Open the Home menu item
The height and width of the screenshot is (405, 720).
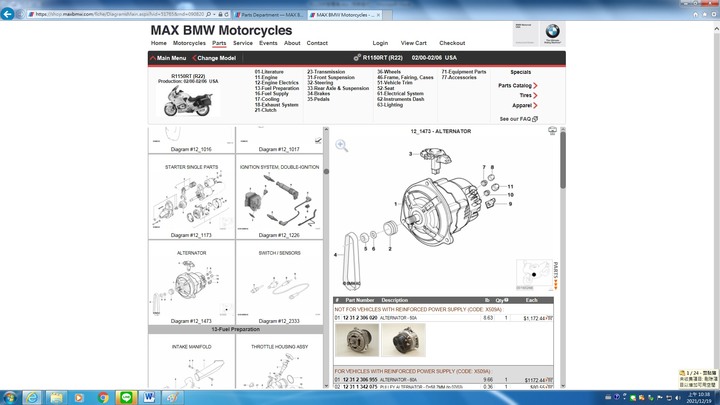click(158, 43)
